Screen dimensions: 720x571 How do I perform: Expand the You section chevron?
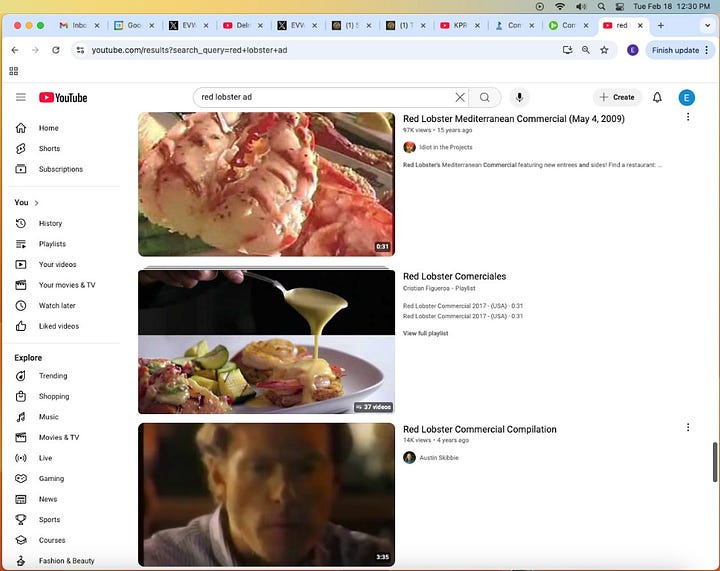tap(36, 203)
